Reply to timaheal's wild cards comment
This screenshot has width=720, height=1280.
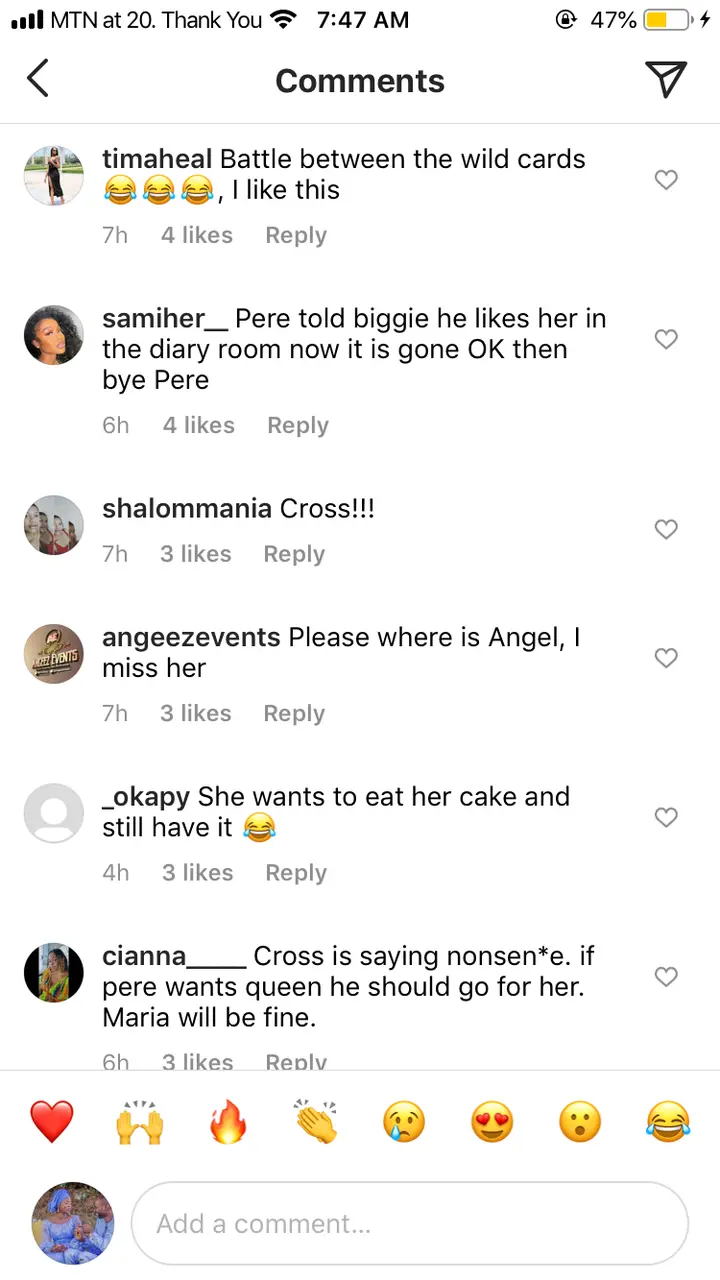(x=296, y=236)
